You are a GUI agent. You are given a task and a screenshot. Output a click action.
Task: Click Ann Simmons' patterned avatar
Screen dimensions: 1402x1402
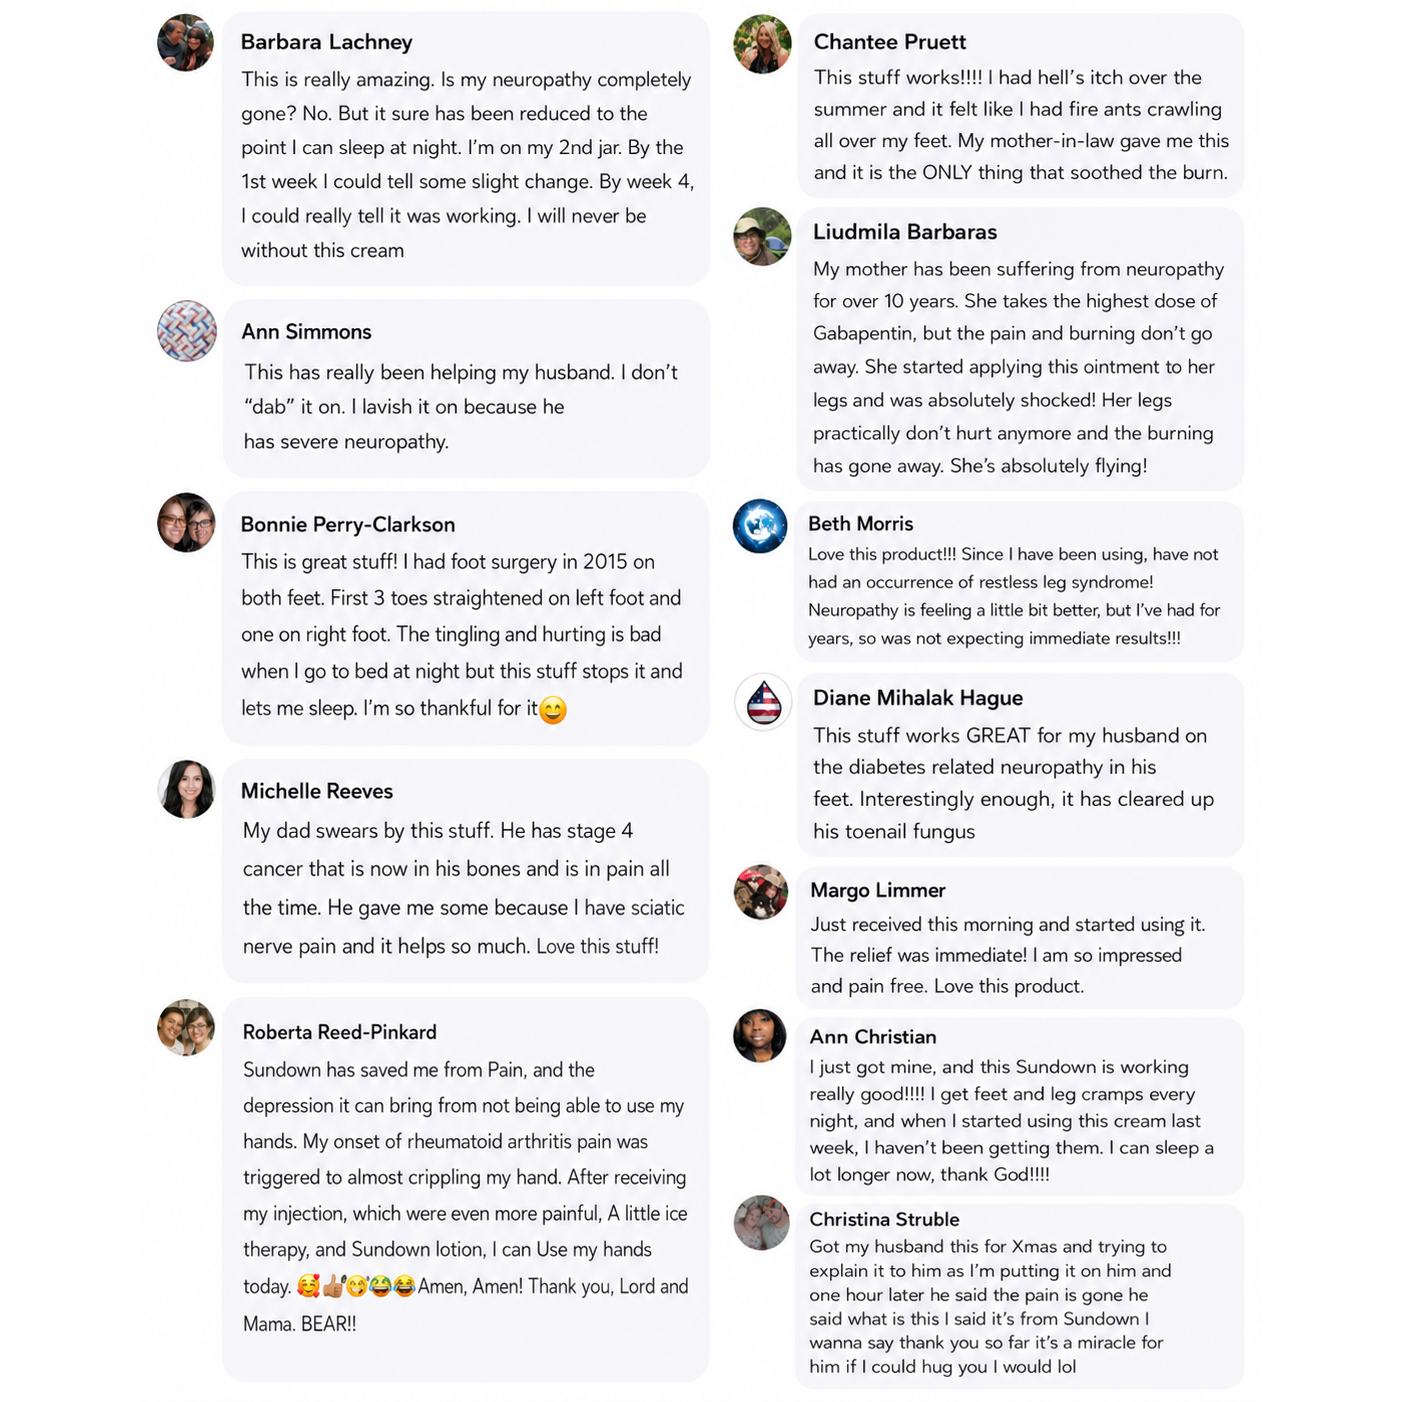[187, 331]
